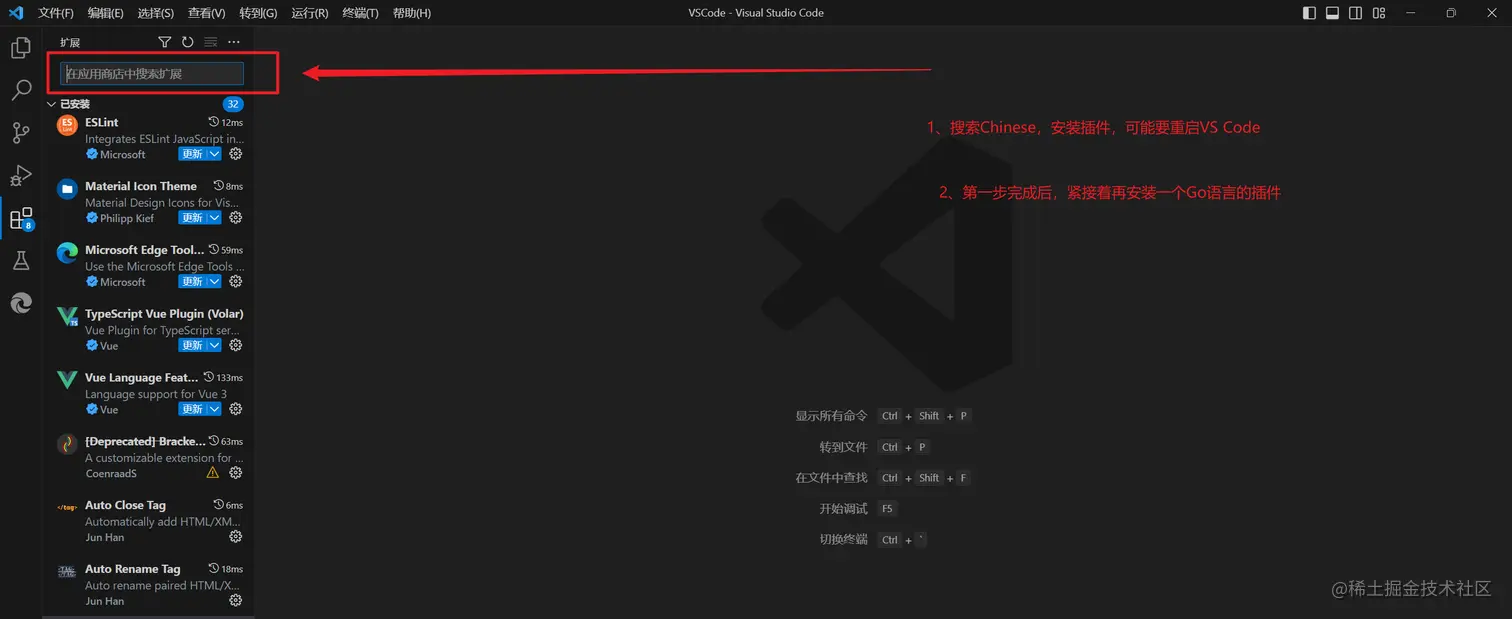
Task: Open the manage gear for Material Icon Theme
Action: (236, 217)
